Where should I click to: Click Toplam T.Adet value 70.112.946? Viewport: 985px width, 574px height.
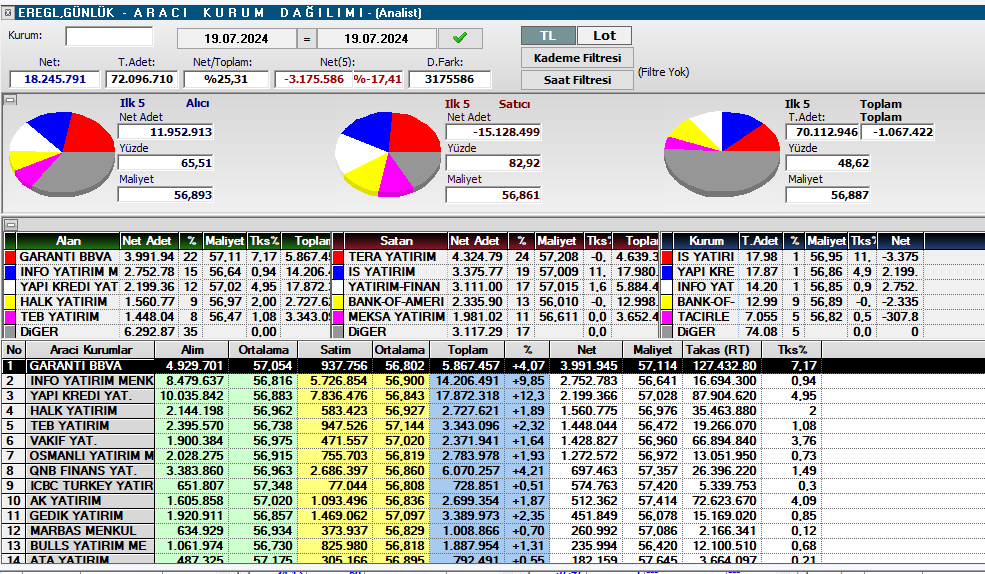tap(822, 132)
